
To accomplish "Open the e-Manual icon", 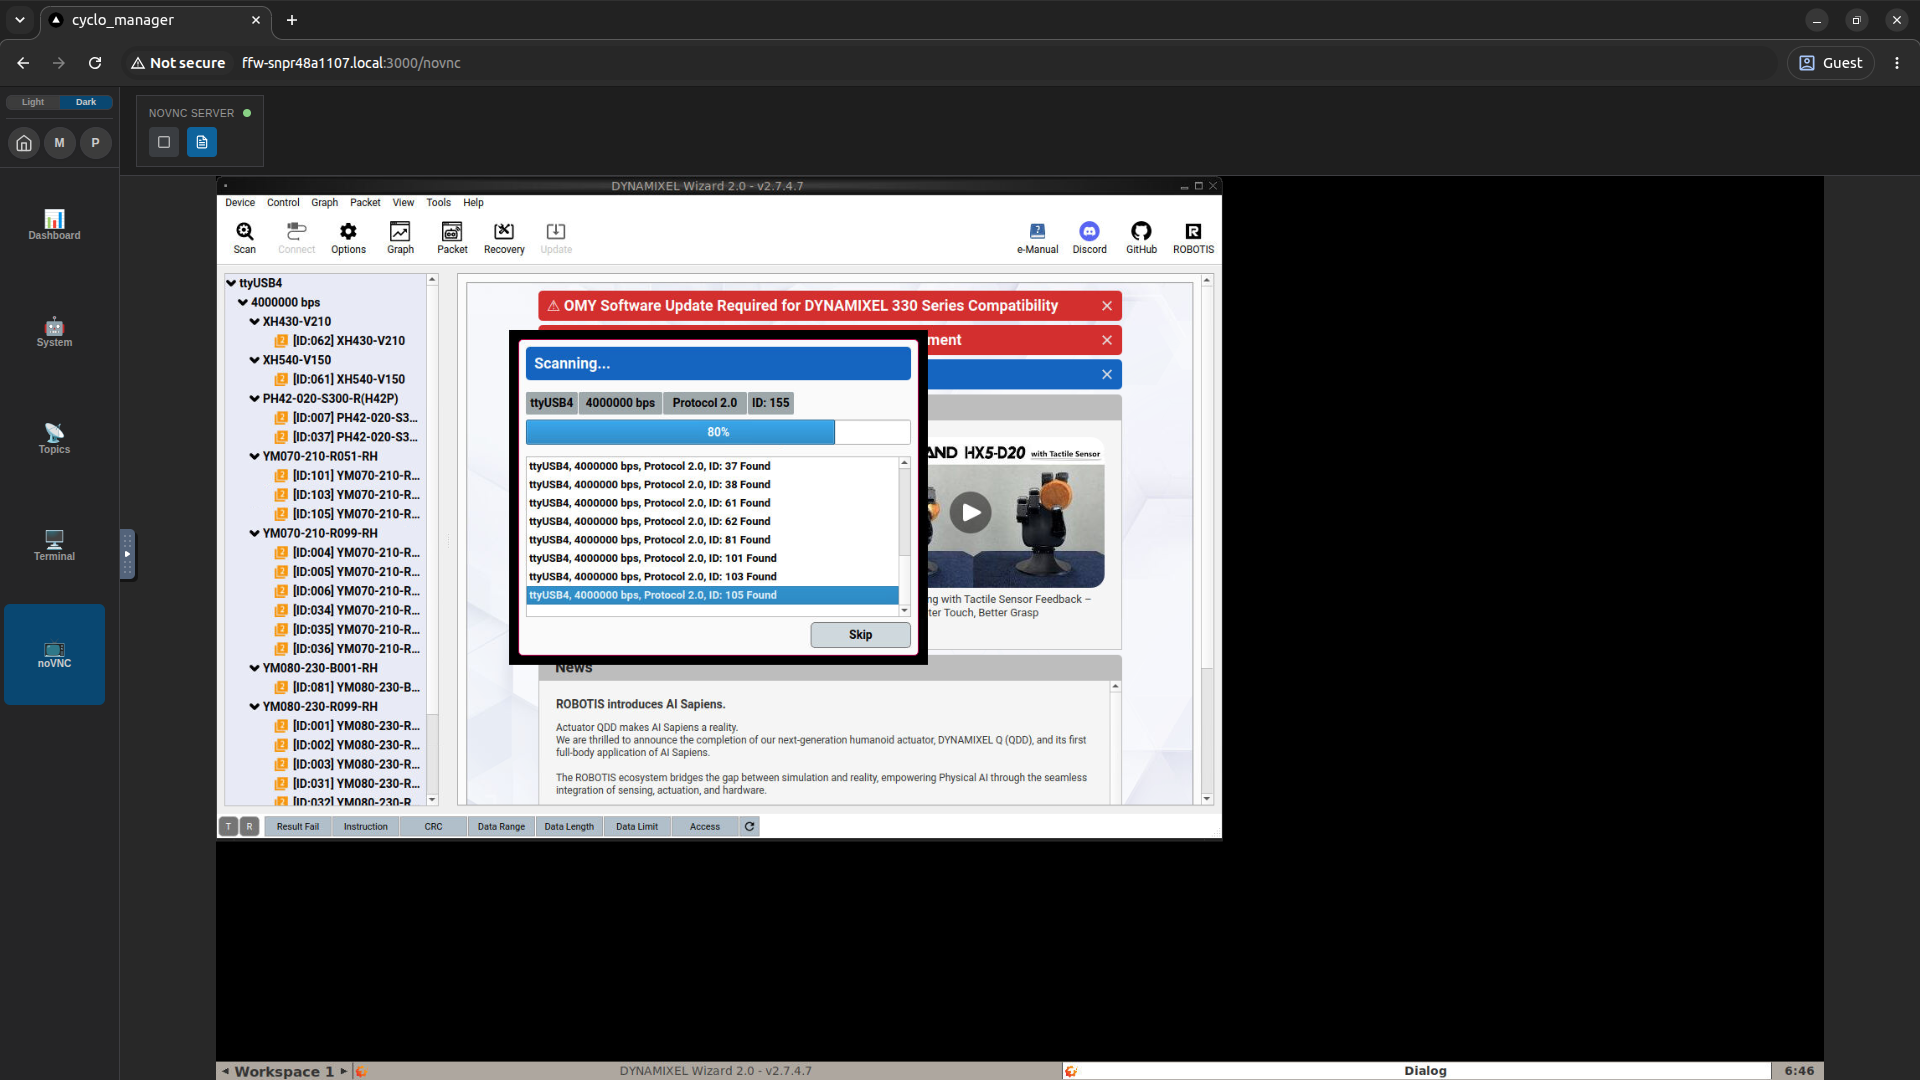I will pos(1037,232).
